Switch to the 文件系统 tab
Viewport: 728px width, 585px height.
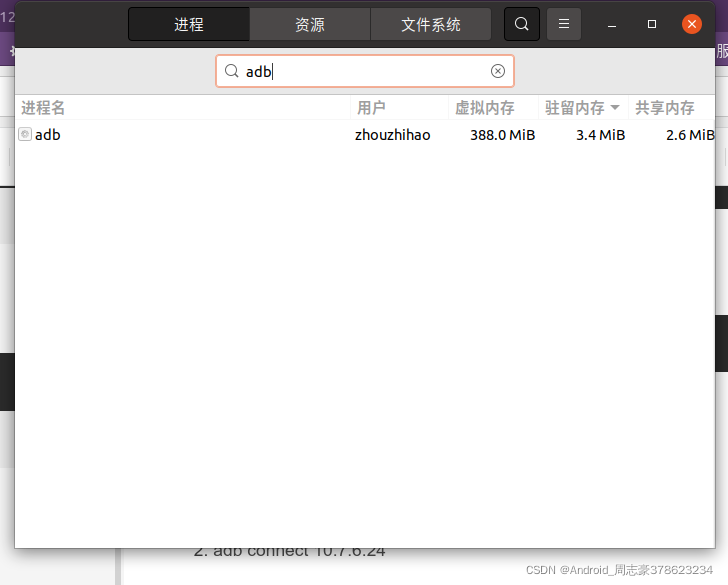431,24
